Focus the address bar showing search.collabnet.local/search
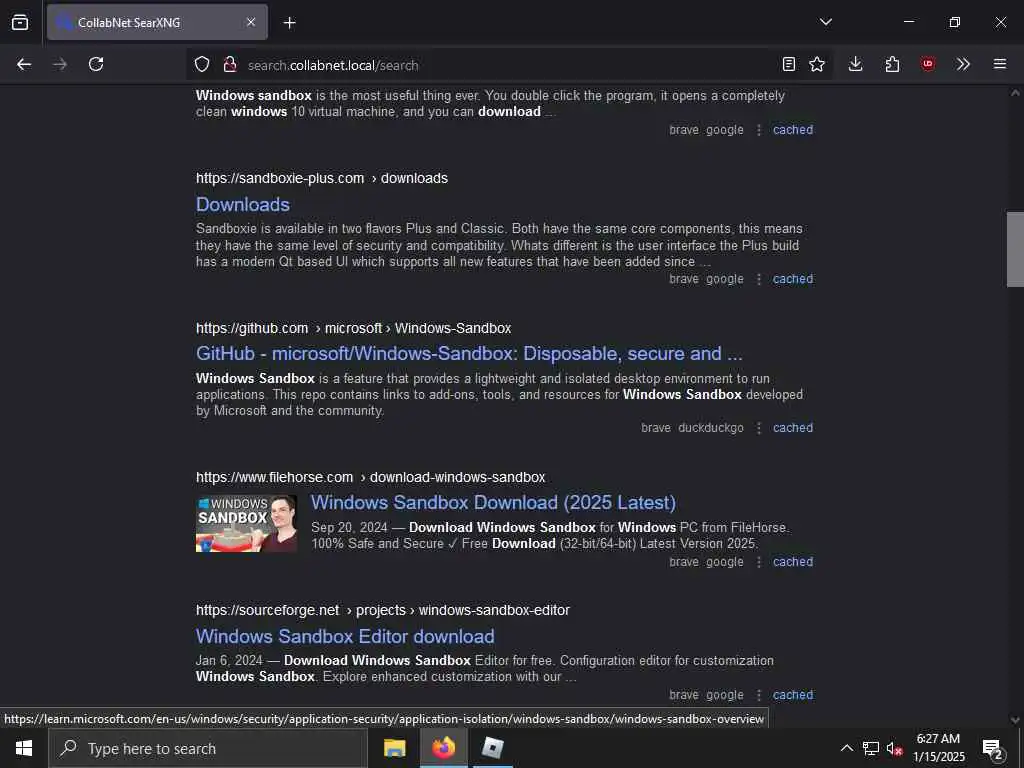 click(x=509, y=65)
